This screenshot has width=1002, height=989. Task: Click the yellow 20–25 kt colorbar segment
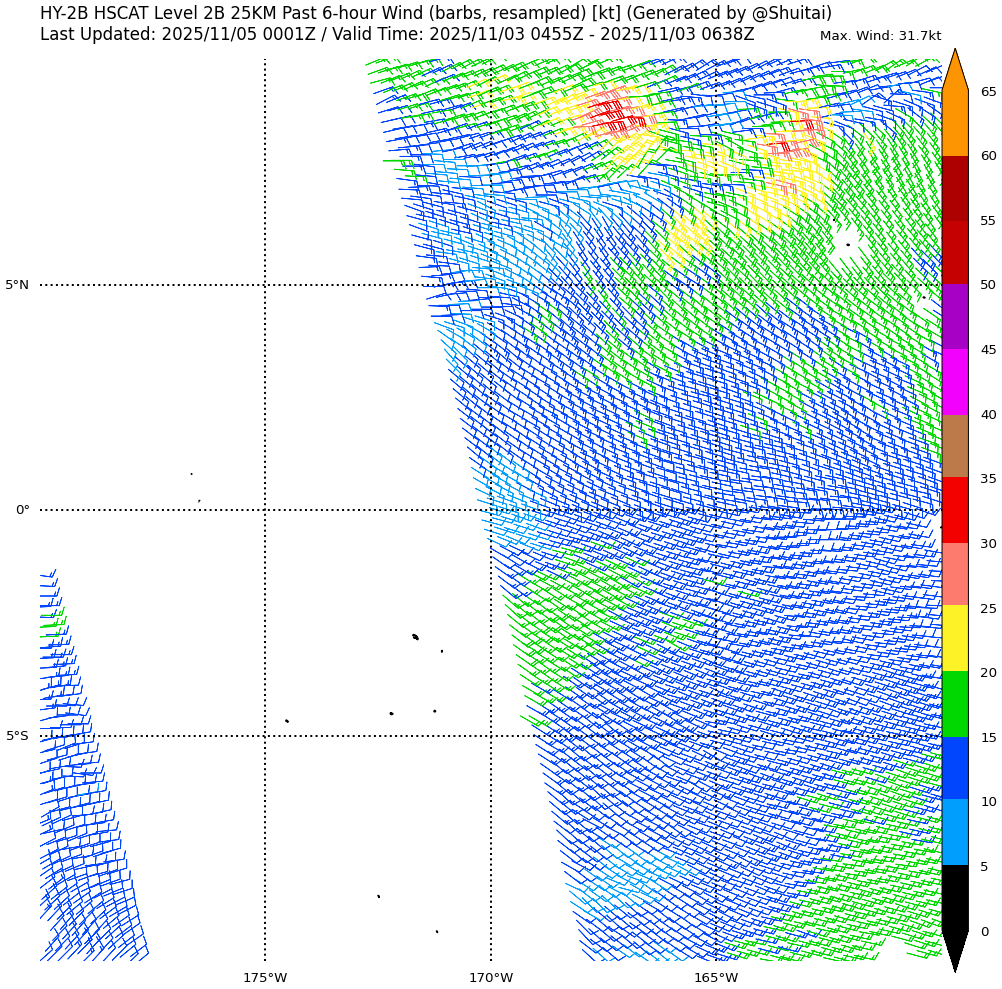(x=955, y=638)
